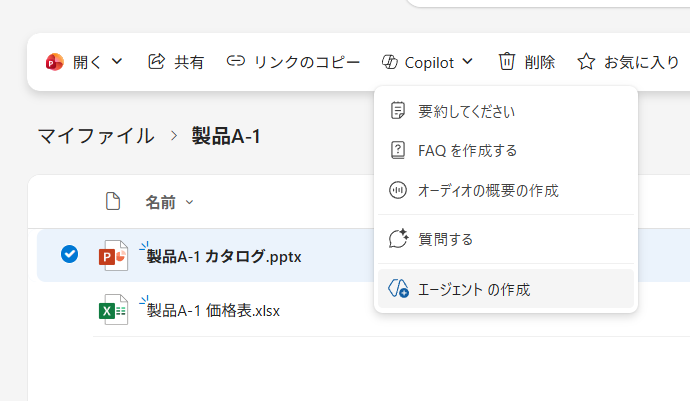This screenshot has height=401, width=690.
Task: Collapse the Copilot dropdown chevron
Action: point(468,62)
